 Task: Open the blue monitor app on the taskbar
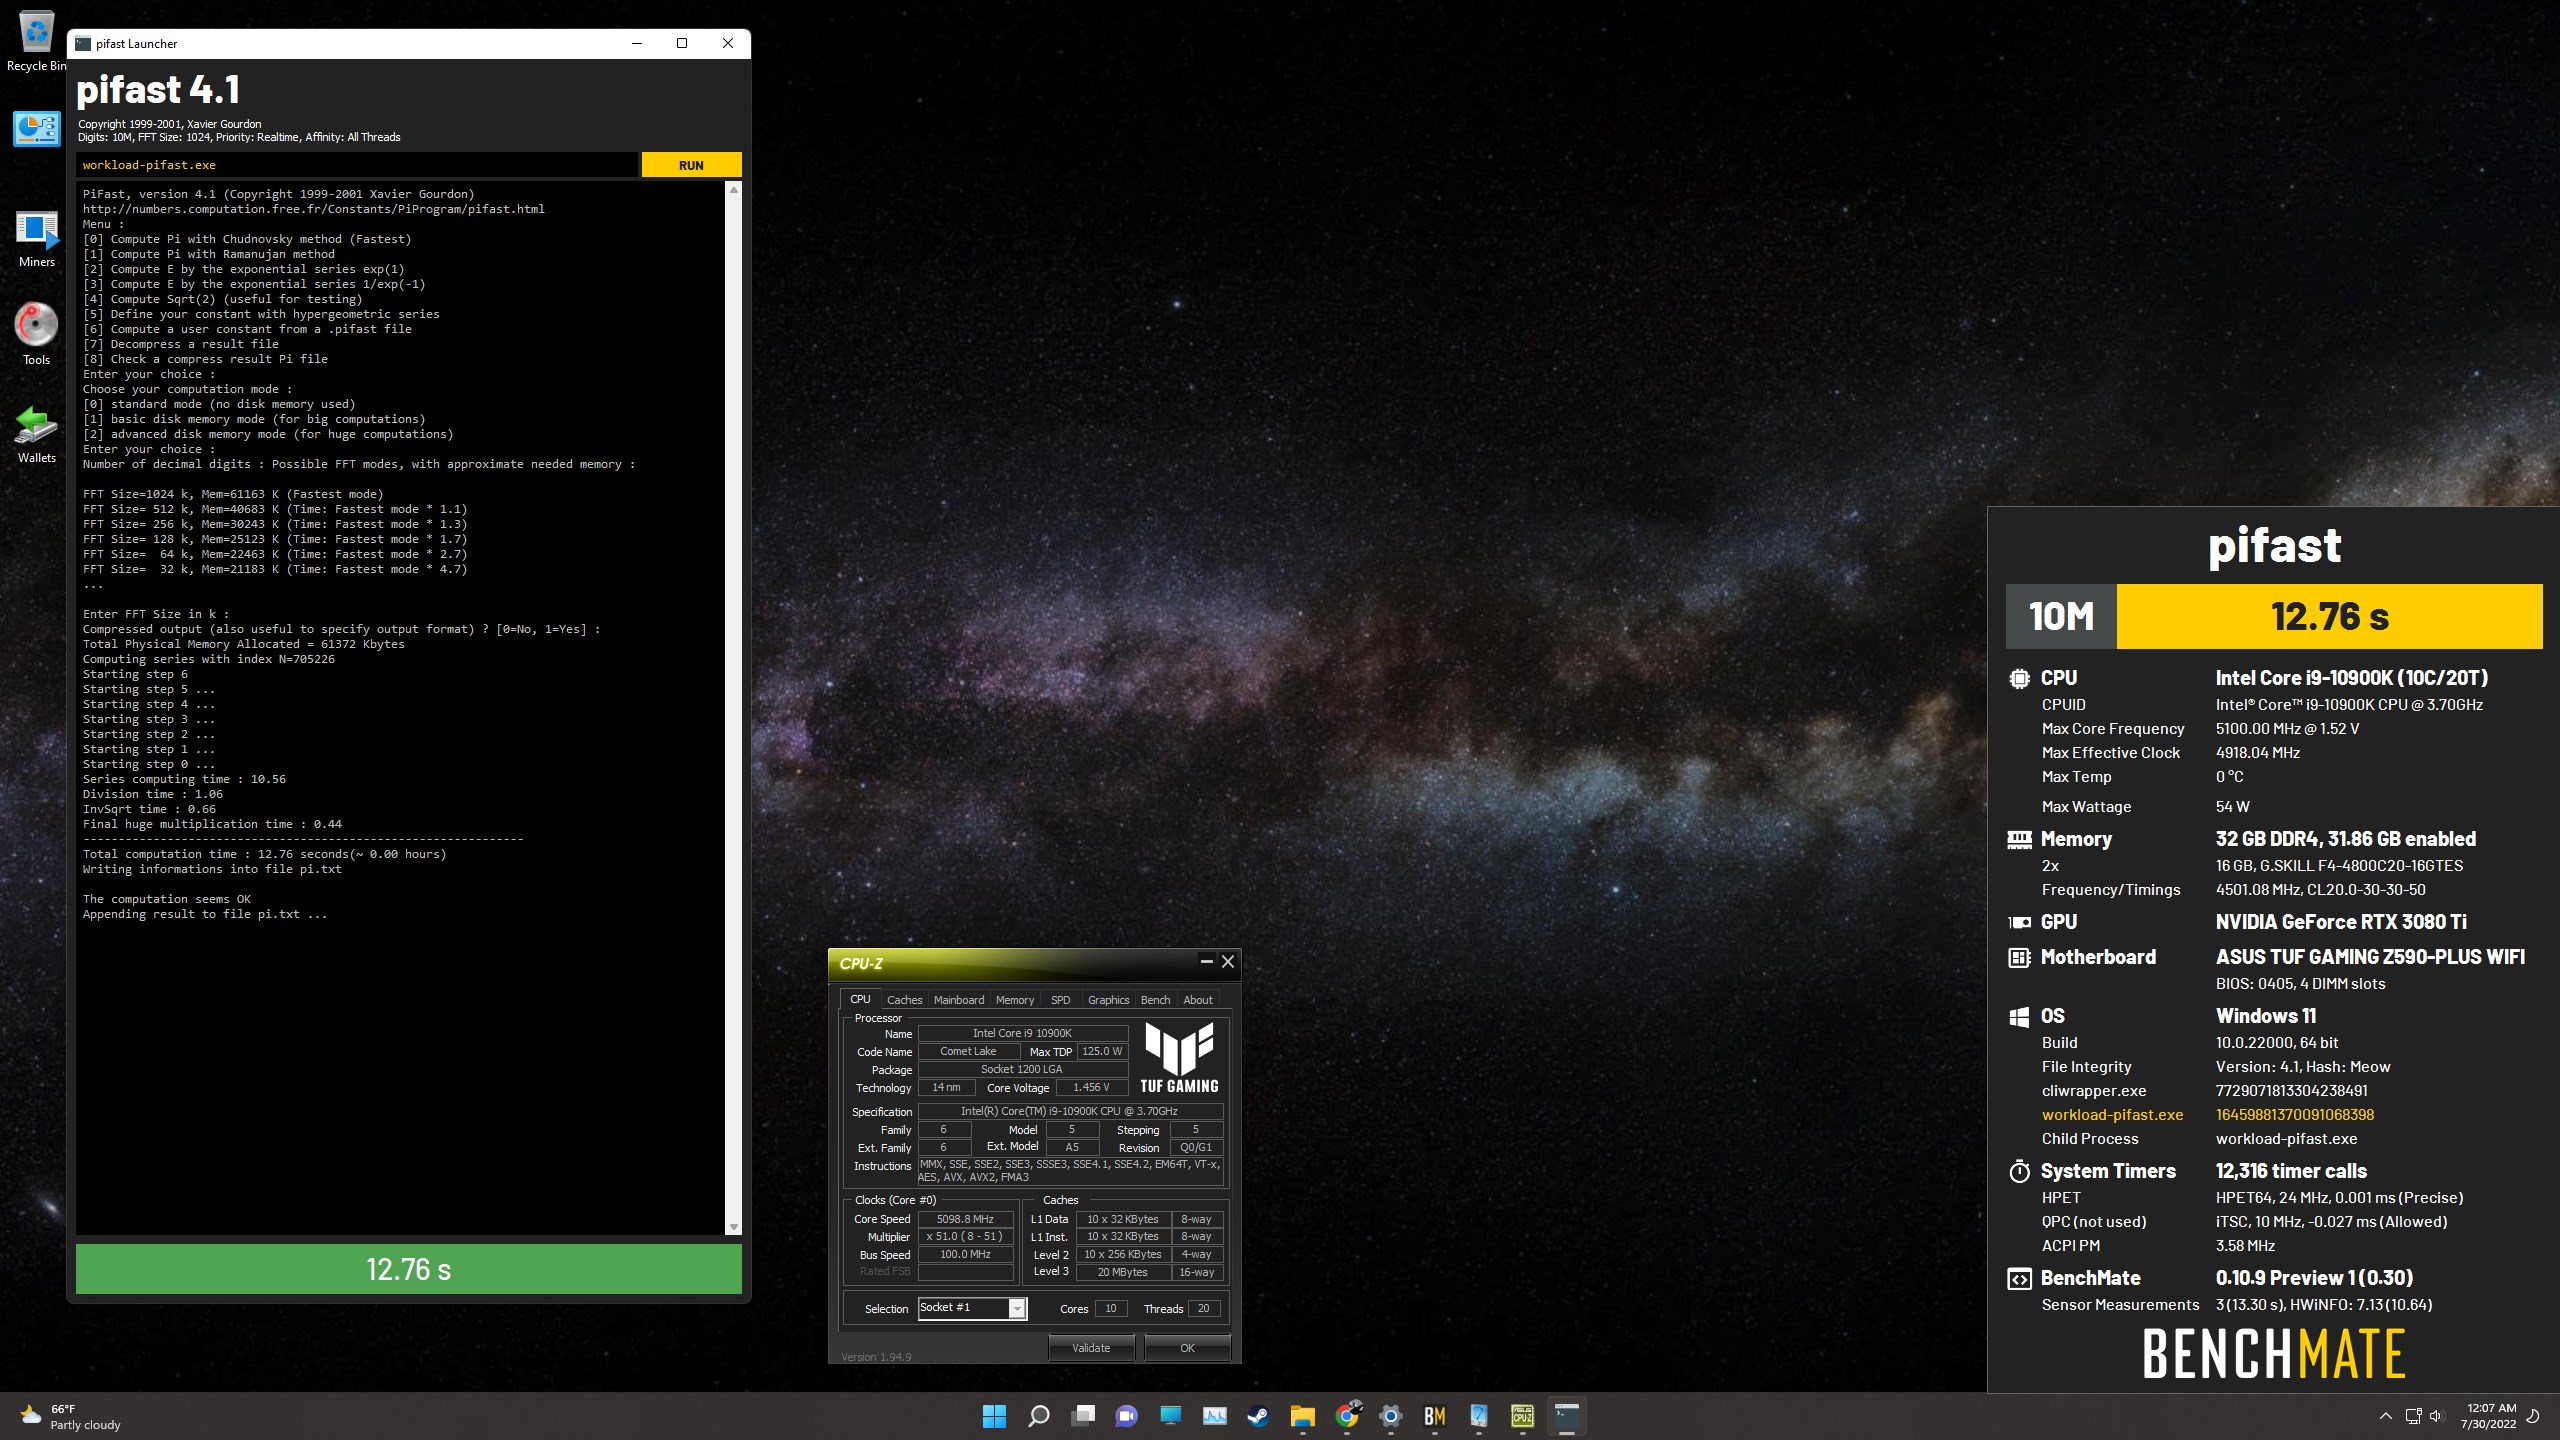(1170, 1416)
